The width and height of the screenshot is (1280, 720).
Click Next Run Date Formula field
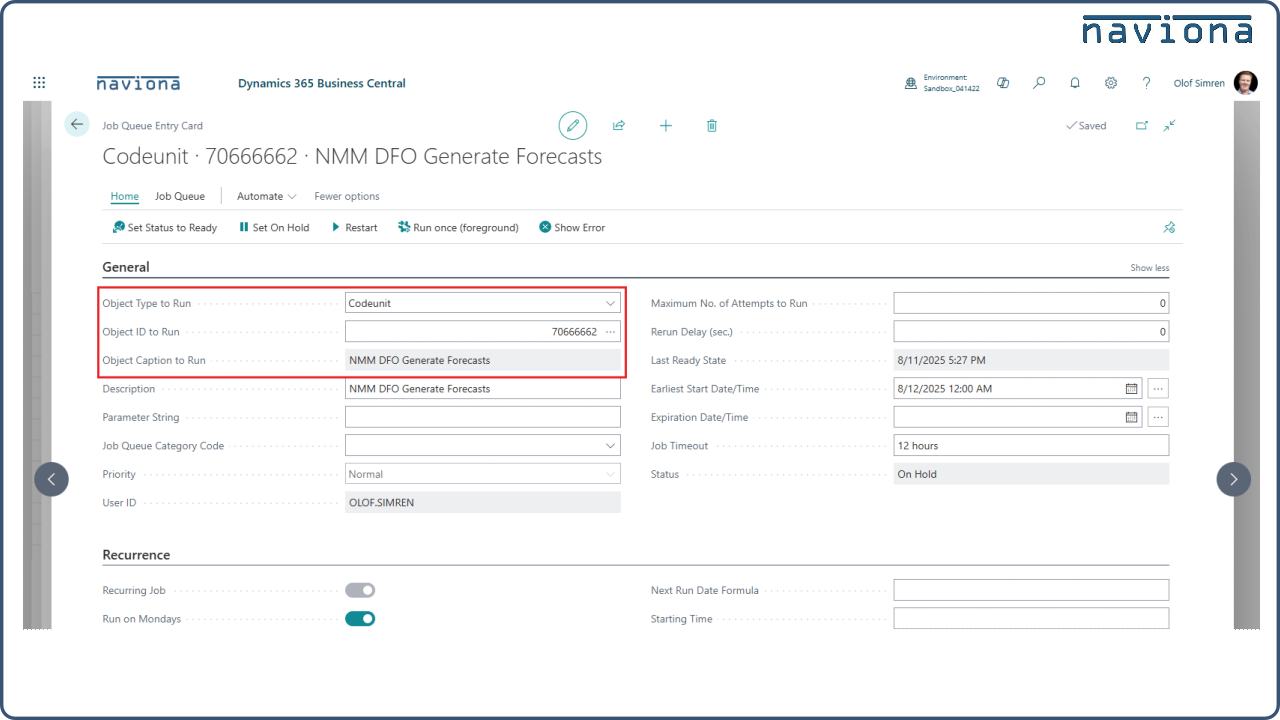point(1031,591)
